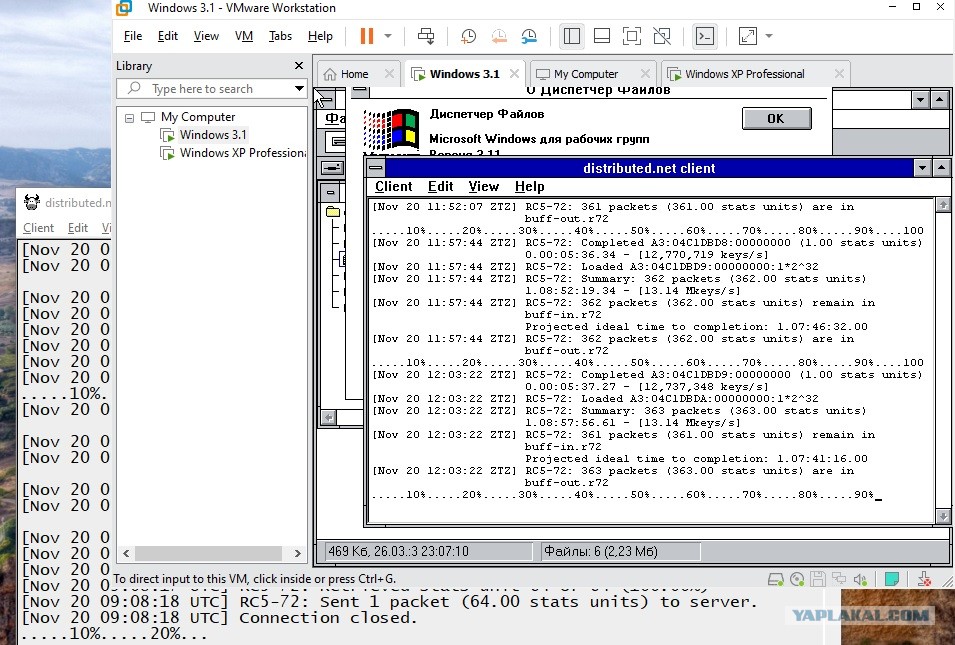
Task: Open Client menu in host distributed.net window
Action: tap(38, 228)
